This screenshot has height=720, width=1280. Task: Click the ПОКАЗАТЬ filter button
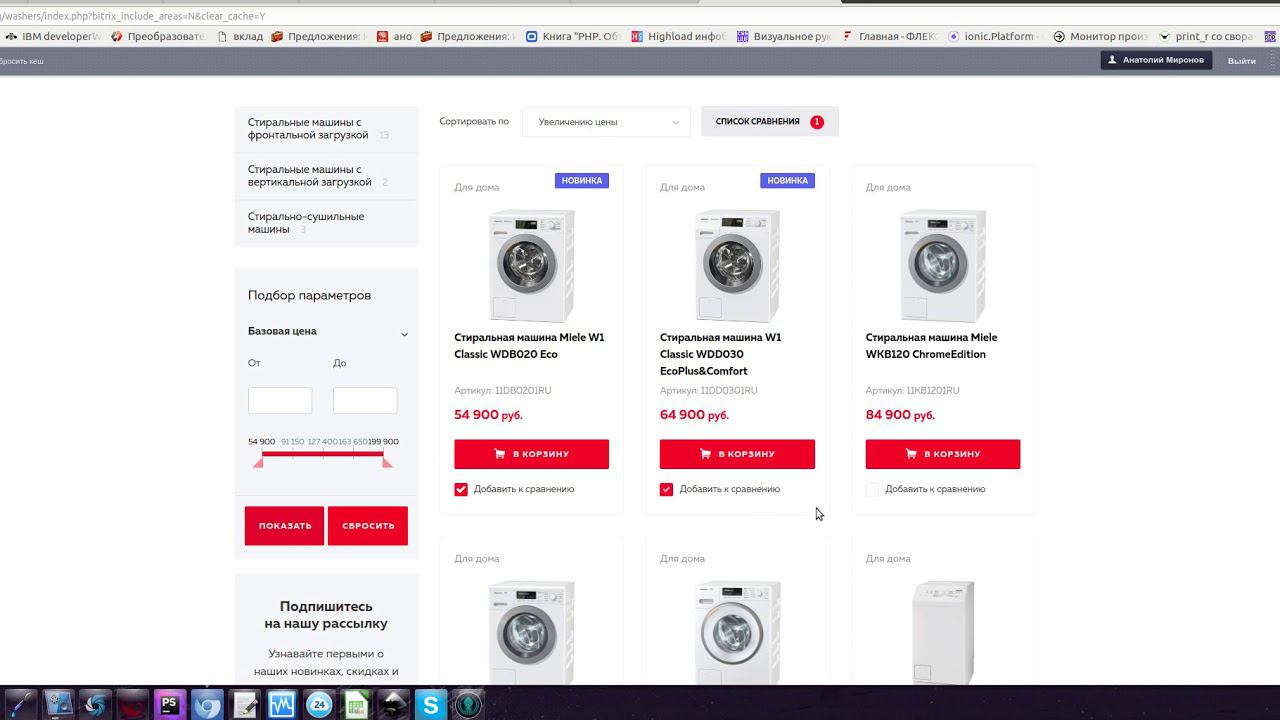point(285,526)
